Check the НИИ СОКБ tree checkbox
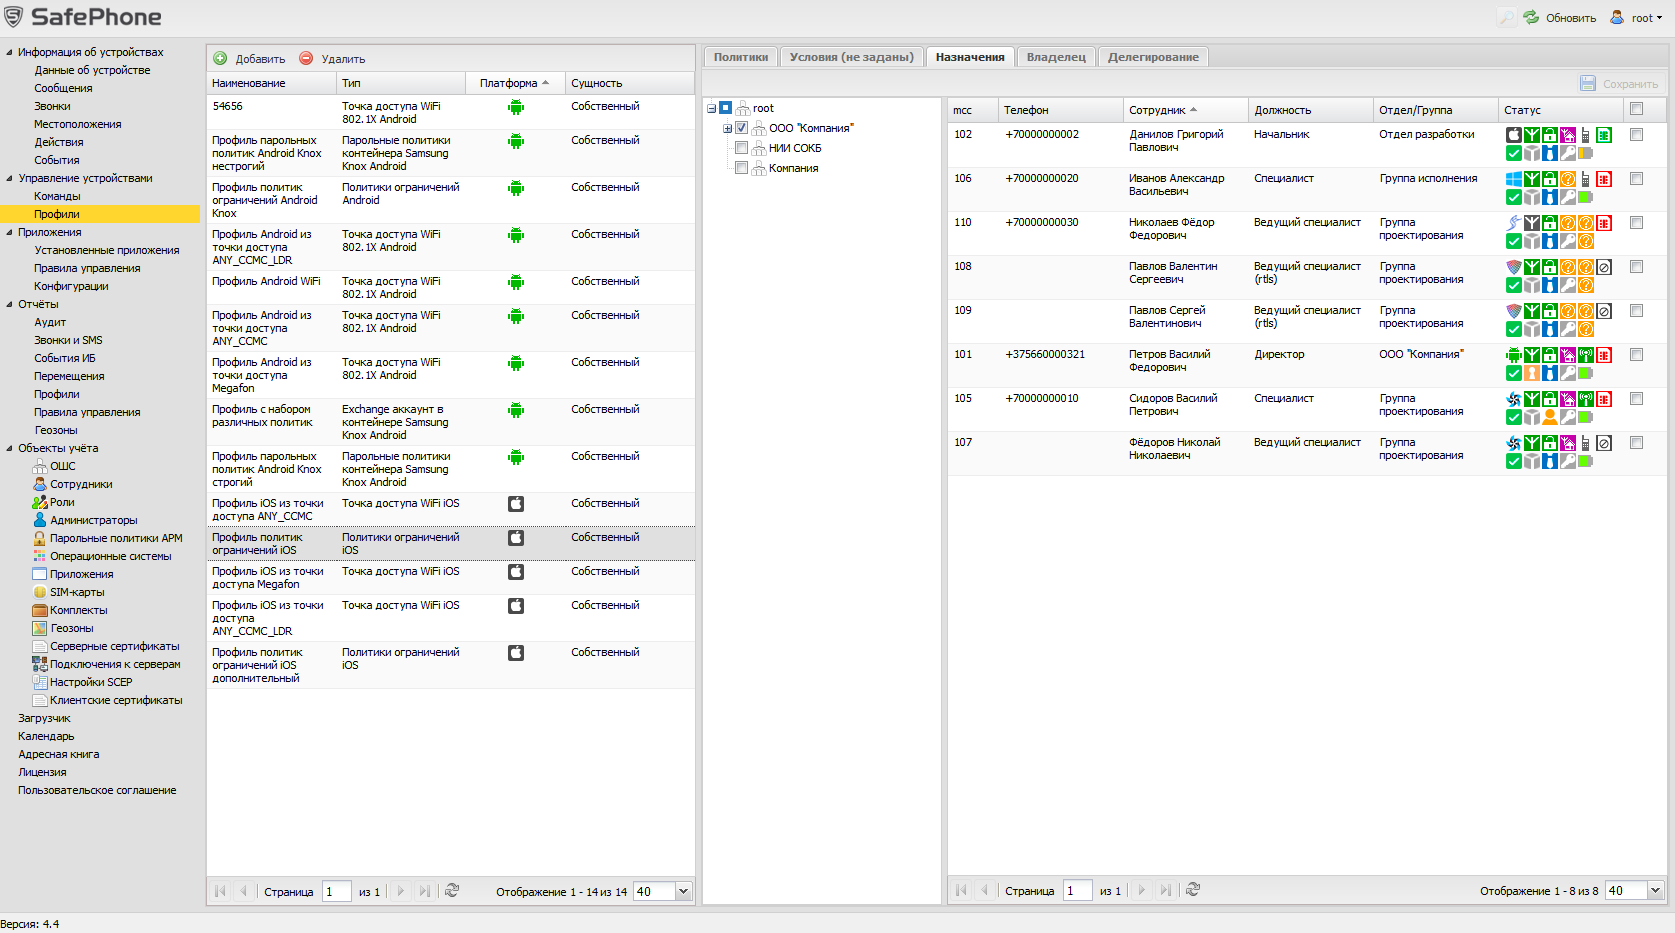The height and width of the screenshot is (933, 1675). click(x=742, y=148)
